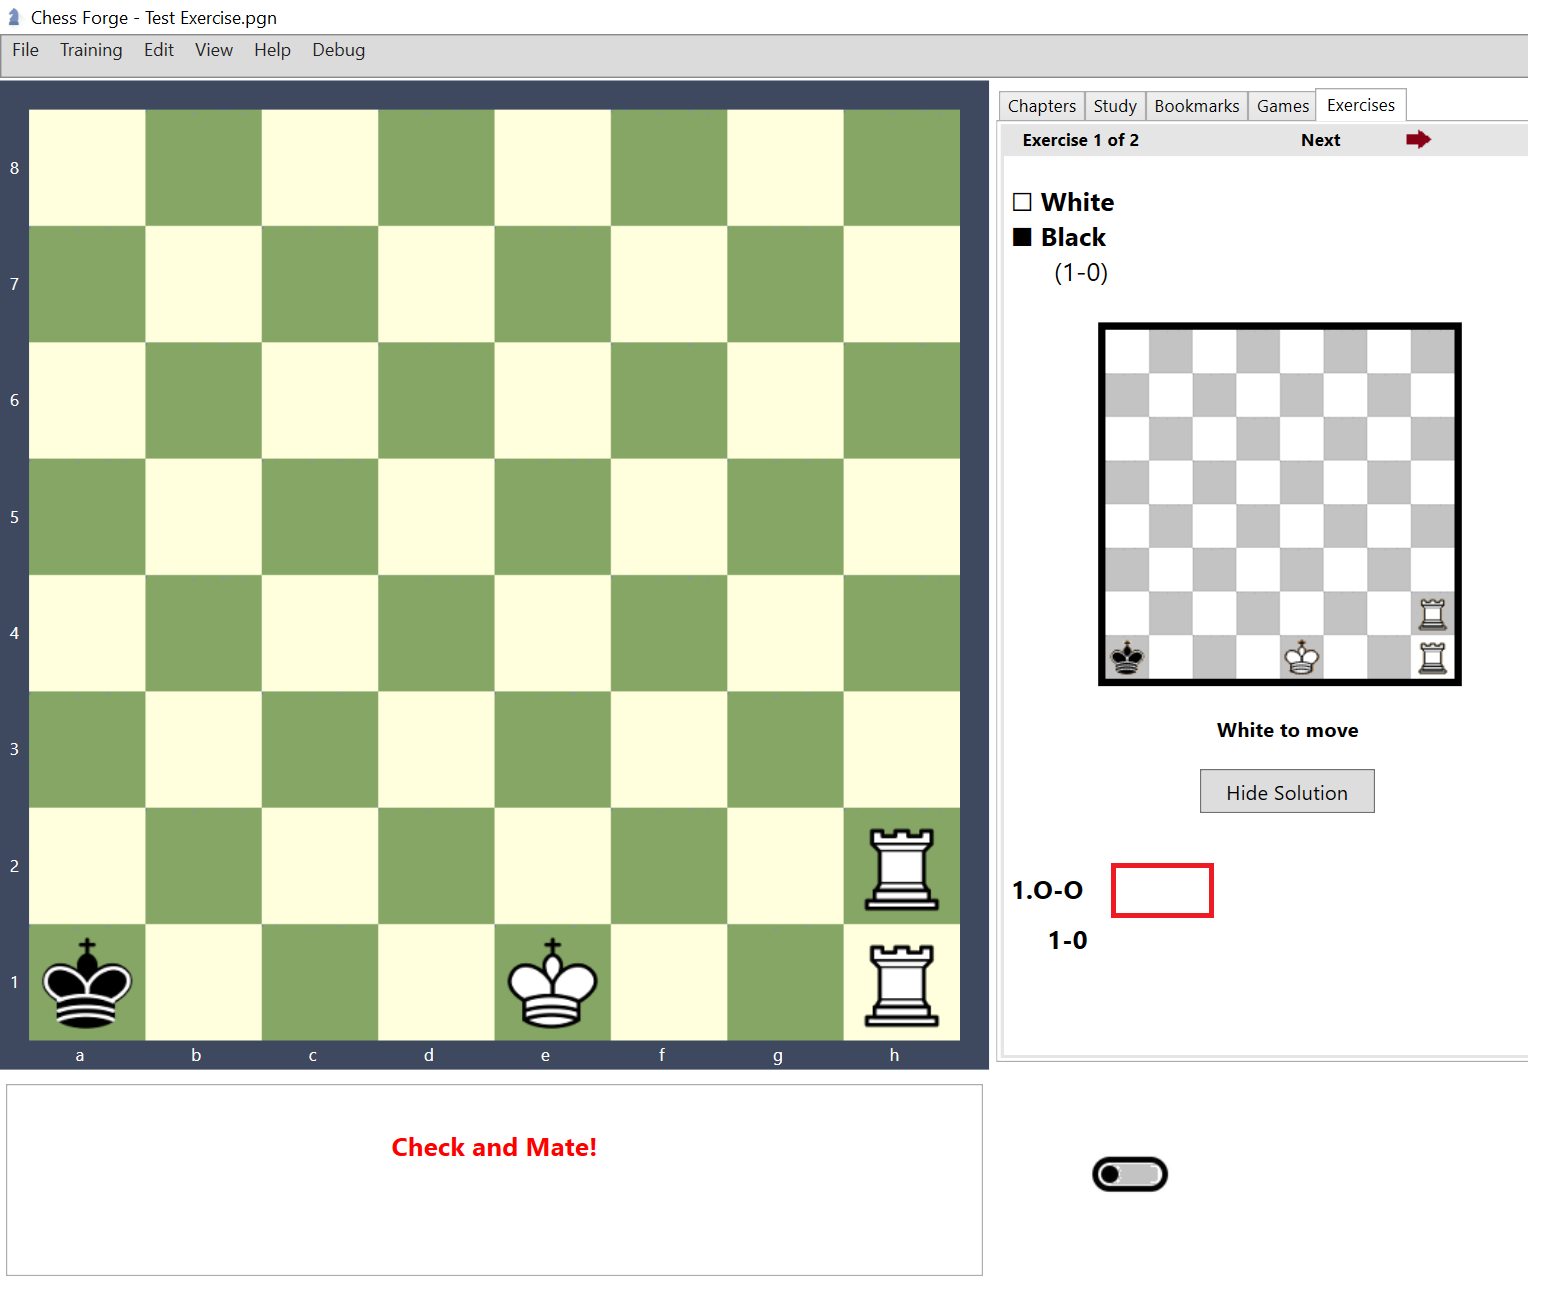The image size is (1558, 1296).
Task: Click the red Next exercise arrow
Action: [x=1418, y=140]
